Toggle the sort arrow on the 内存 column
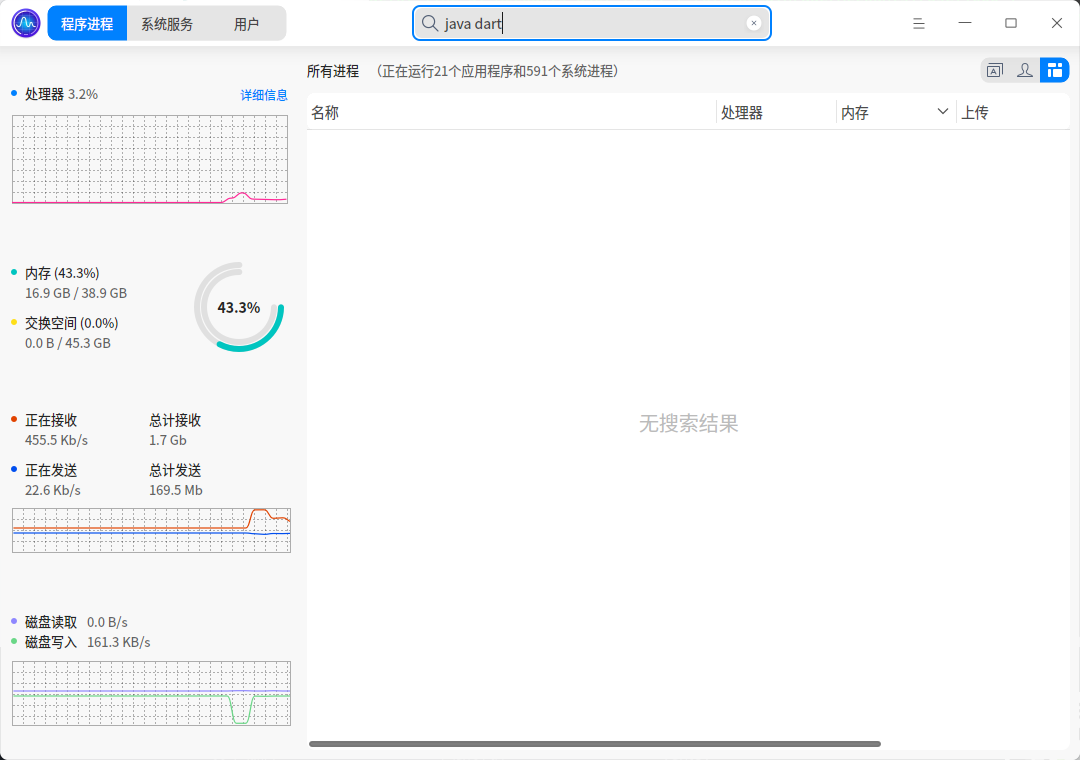The image size is (1080, 760). [x=943, y=112]
